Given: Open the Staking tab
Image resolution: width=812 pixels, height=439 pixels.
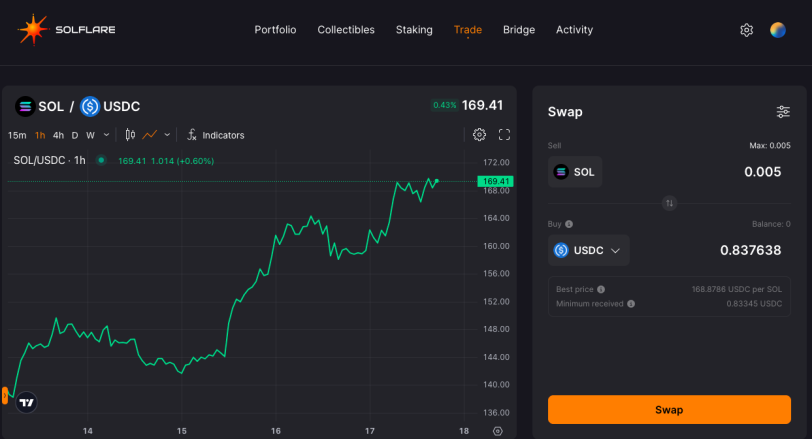Looking at the screenshot, I should pyautogui.click(x=414, y=30).
